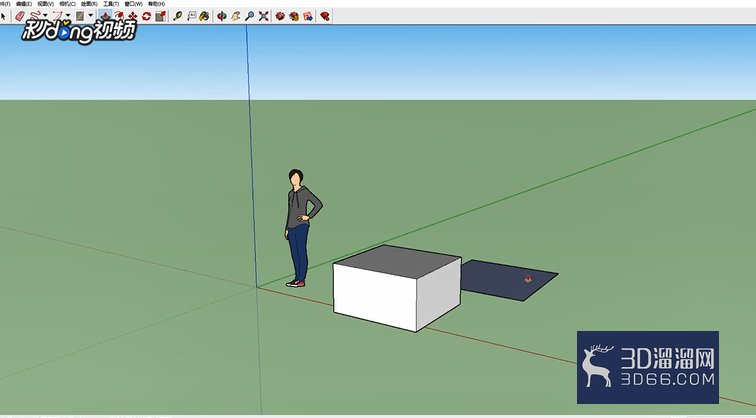Activate the Arc drawing tool
This screenshot has height=418, width=756.
(x=57, y=16)
